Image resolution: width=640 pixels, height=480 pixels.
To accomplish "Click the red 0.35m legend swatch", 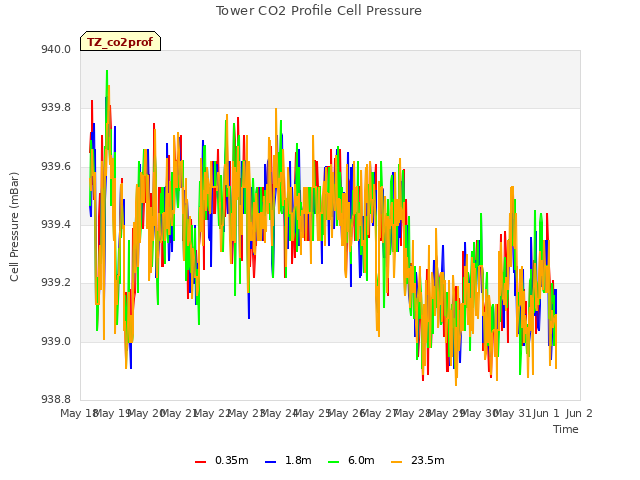I will coord(200,462).
